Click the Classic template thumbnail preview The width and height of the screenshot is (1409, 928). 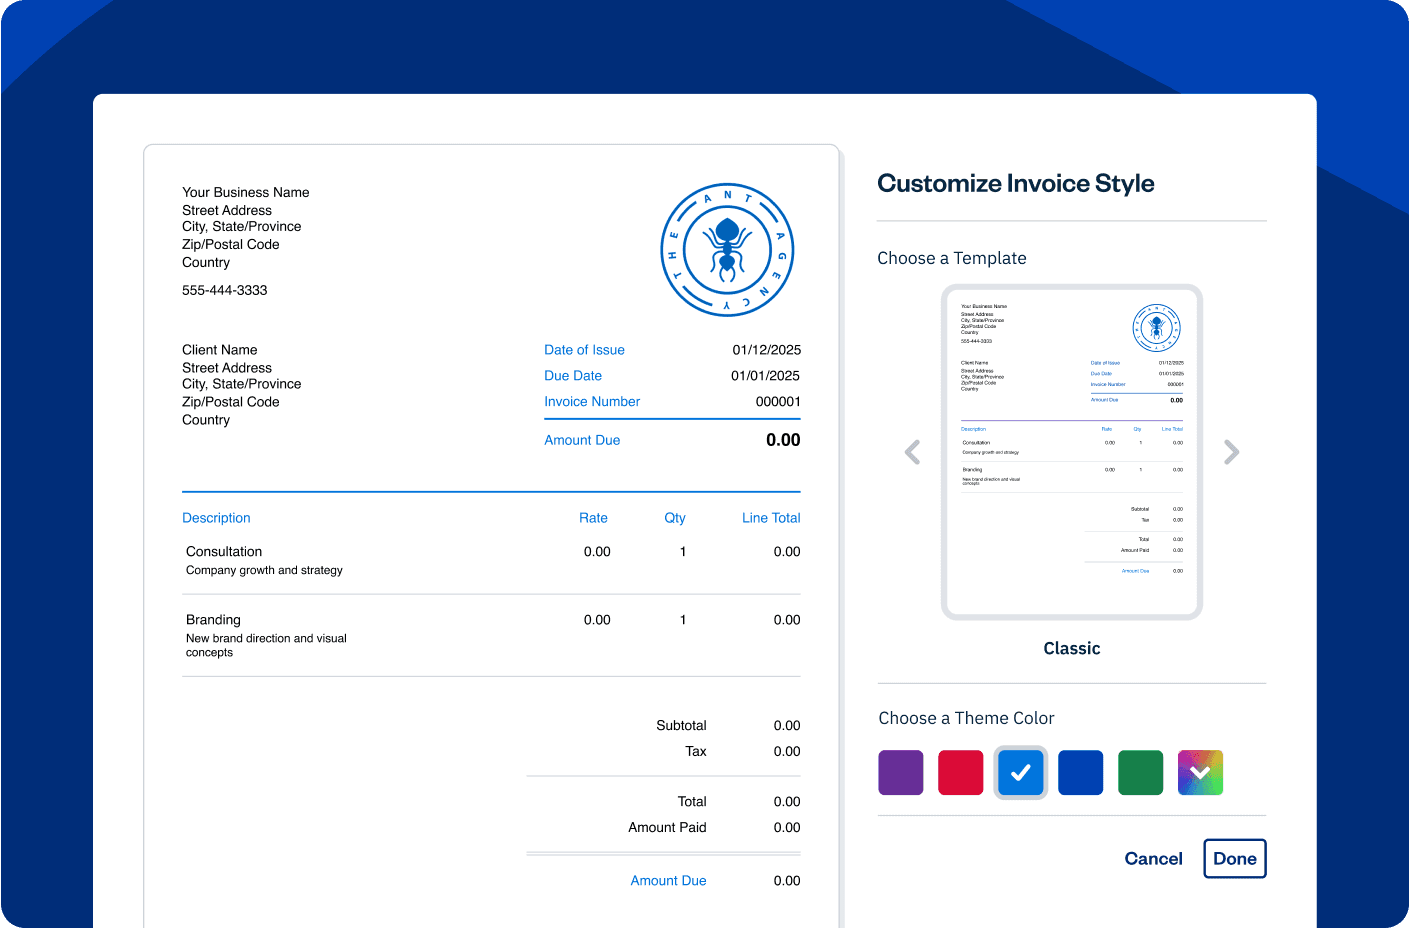(x=1071, y=452)
